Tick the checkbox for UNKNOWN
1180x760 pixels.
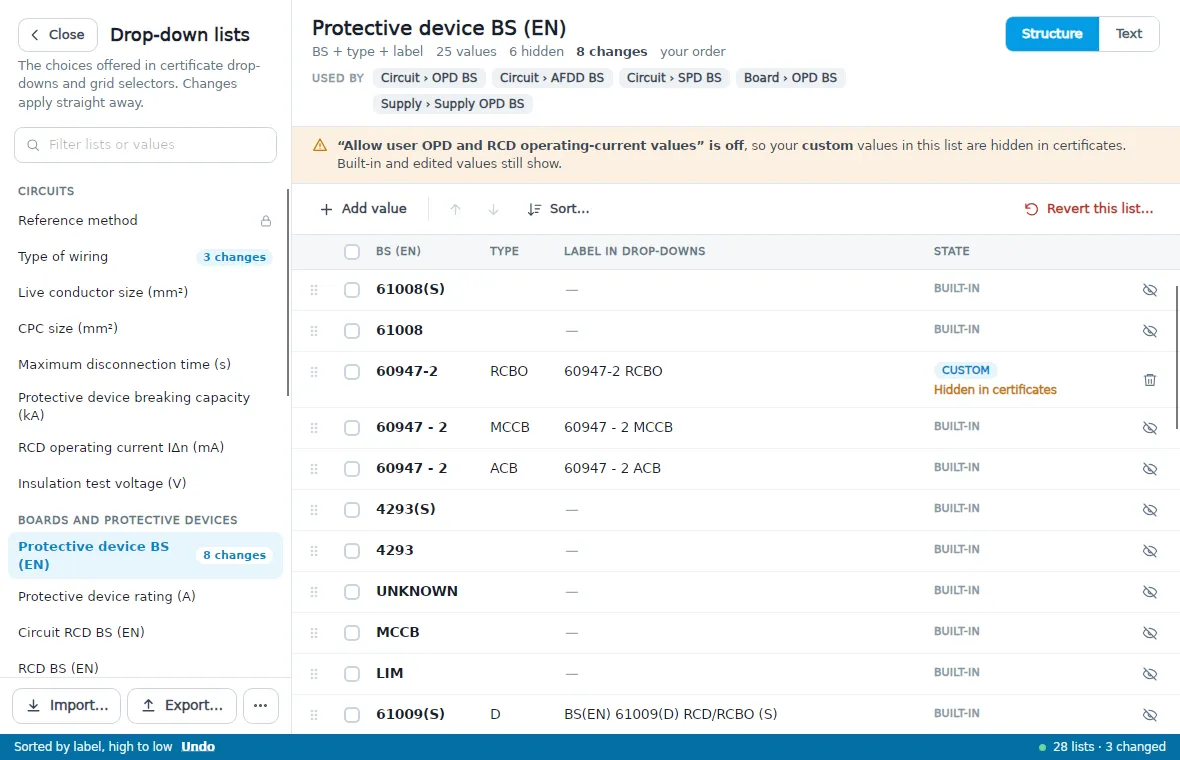coord(351,591)
